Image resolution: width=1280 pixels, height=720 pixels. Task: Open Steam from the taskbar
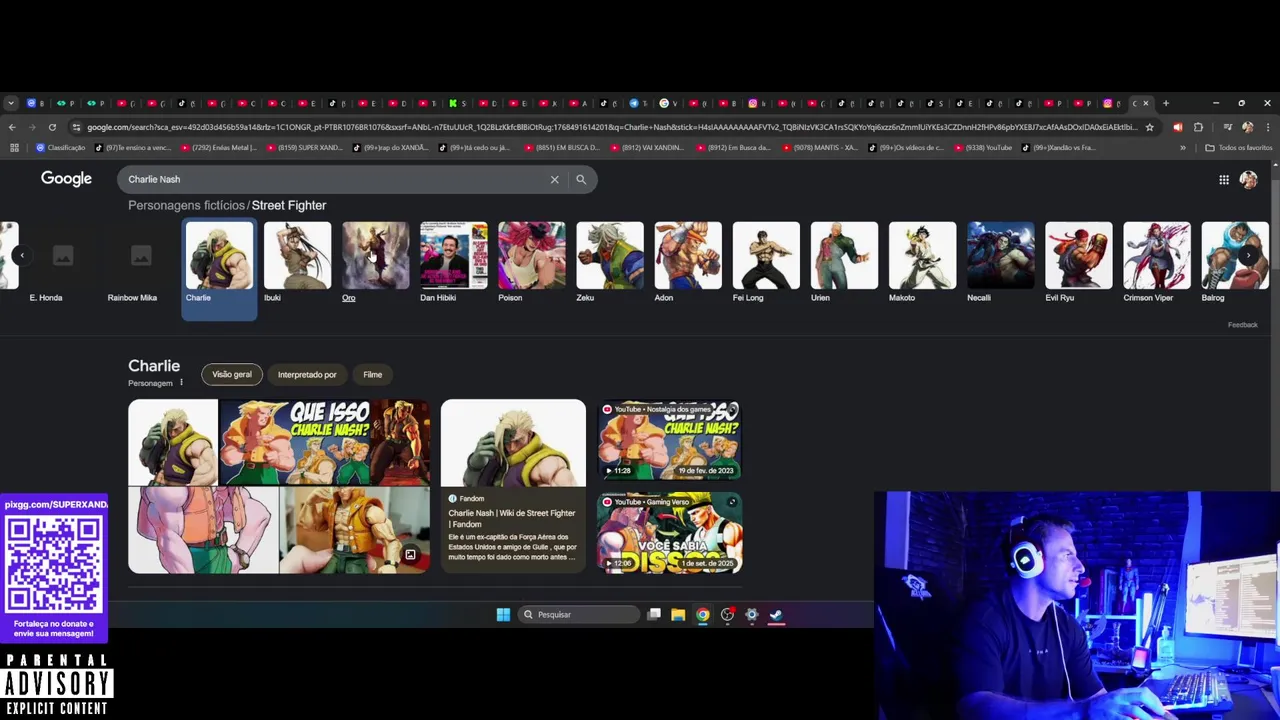click(x=776, y=615)
